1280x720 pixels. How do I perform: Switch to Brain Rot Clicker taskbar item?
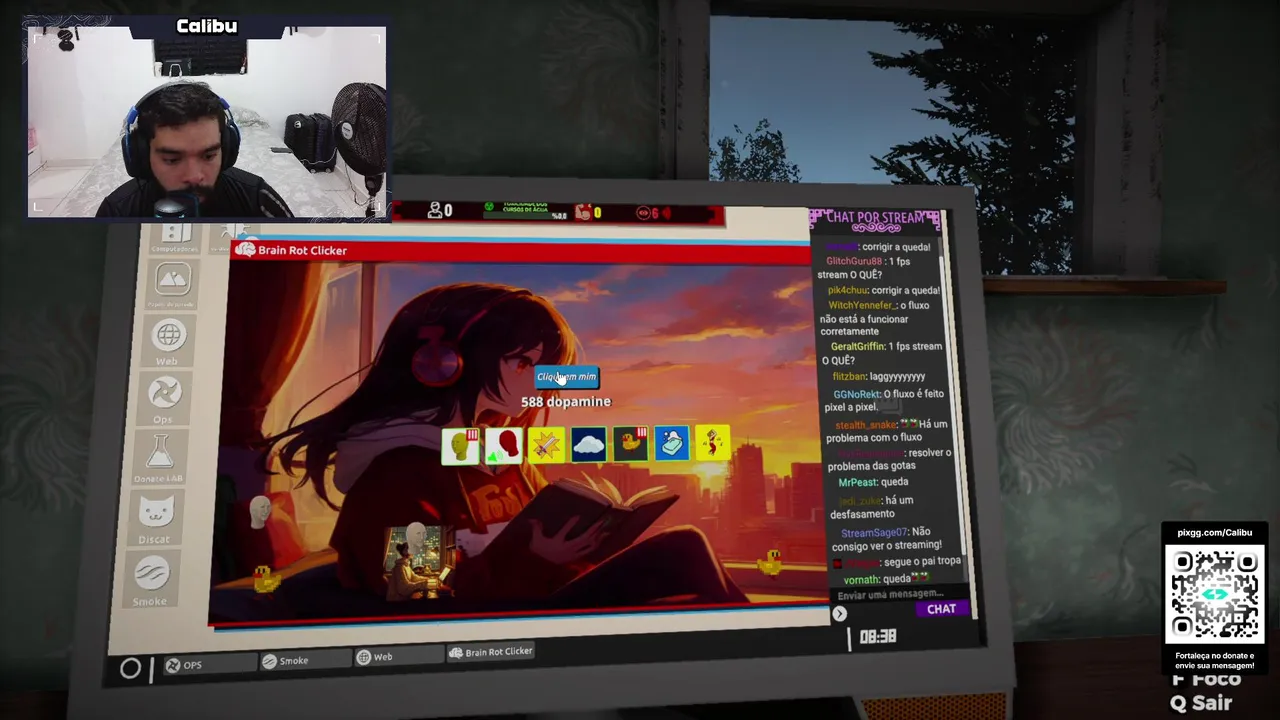[x=490, y=652]
